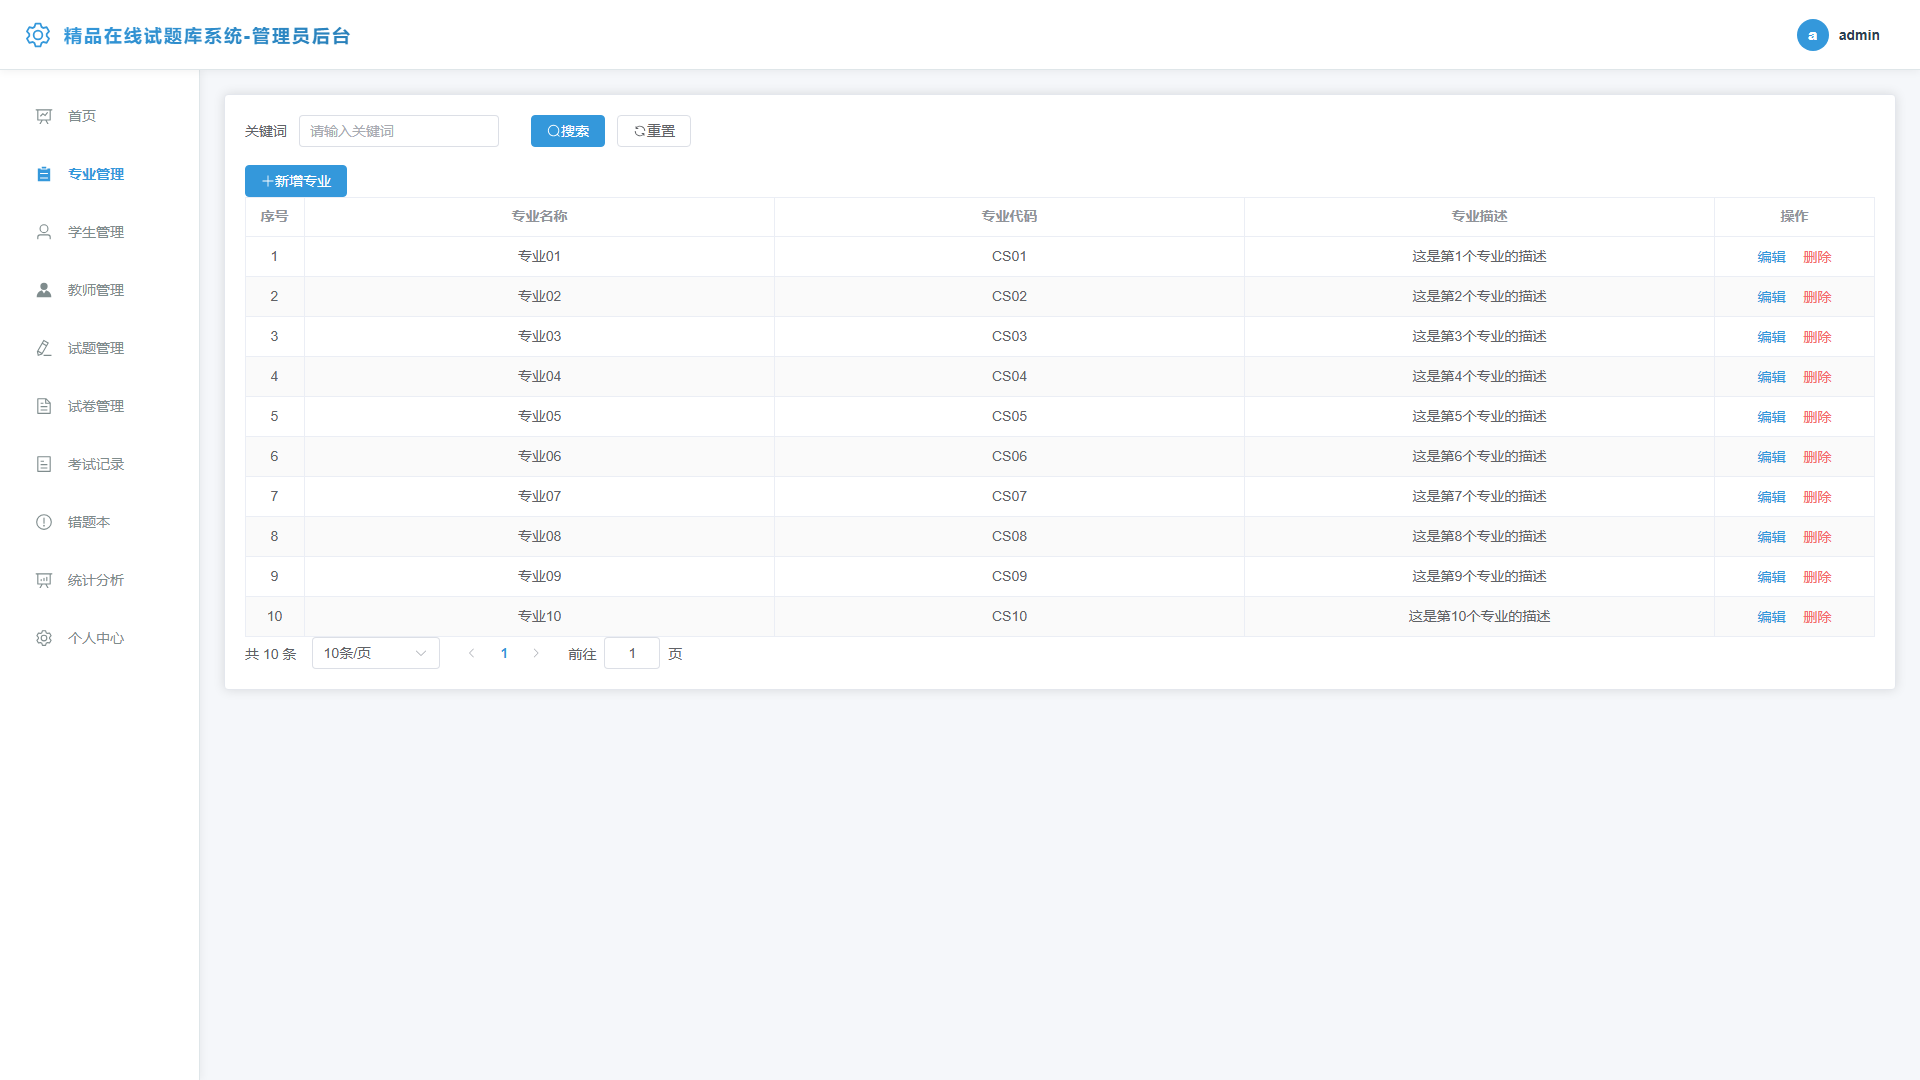Click the 首页 sidebar icon

click(x=44, y=116)
